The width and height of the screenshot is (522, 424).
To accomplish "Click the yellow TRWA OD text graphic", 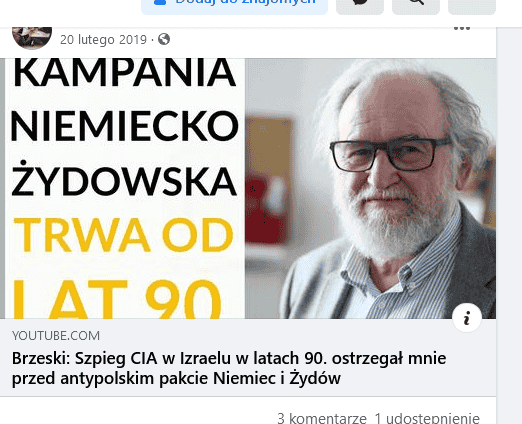I will [123, 235].
